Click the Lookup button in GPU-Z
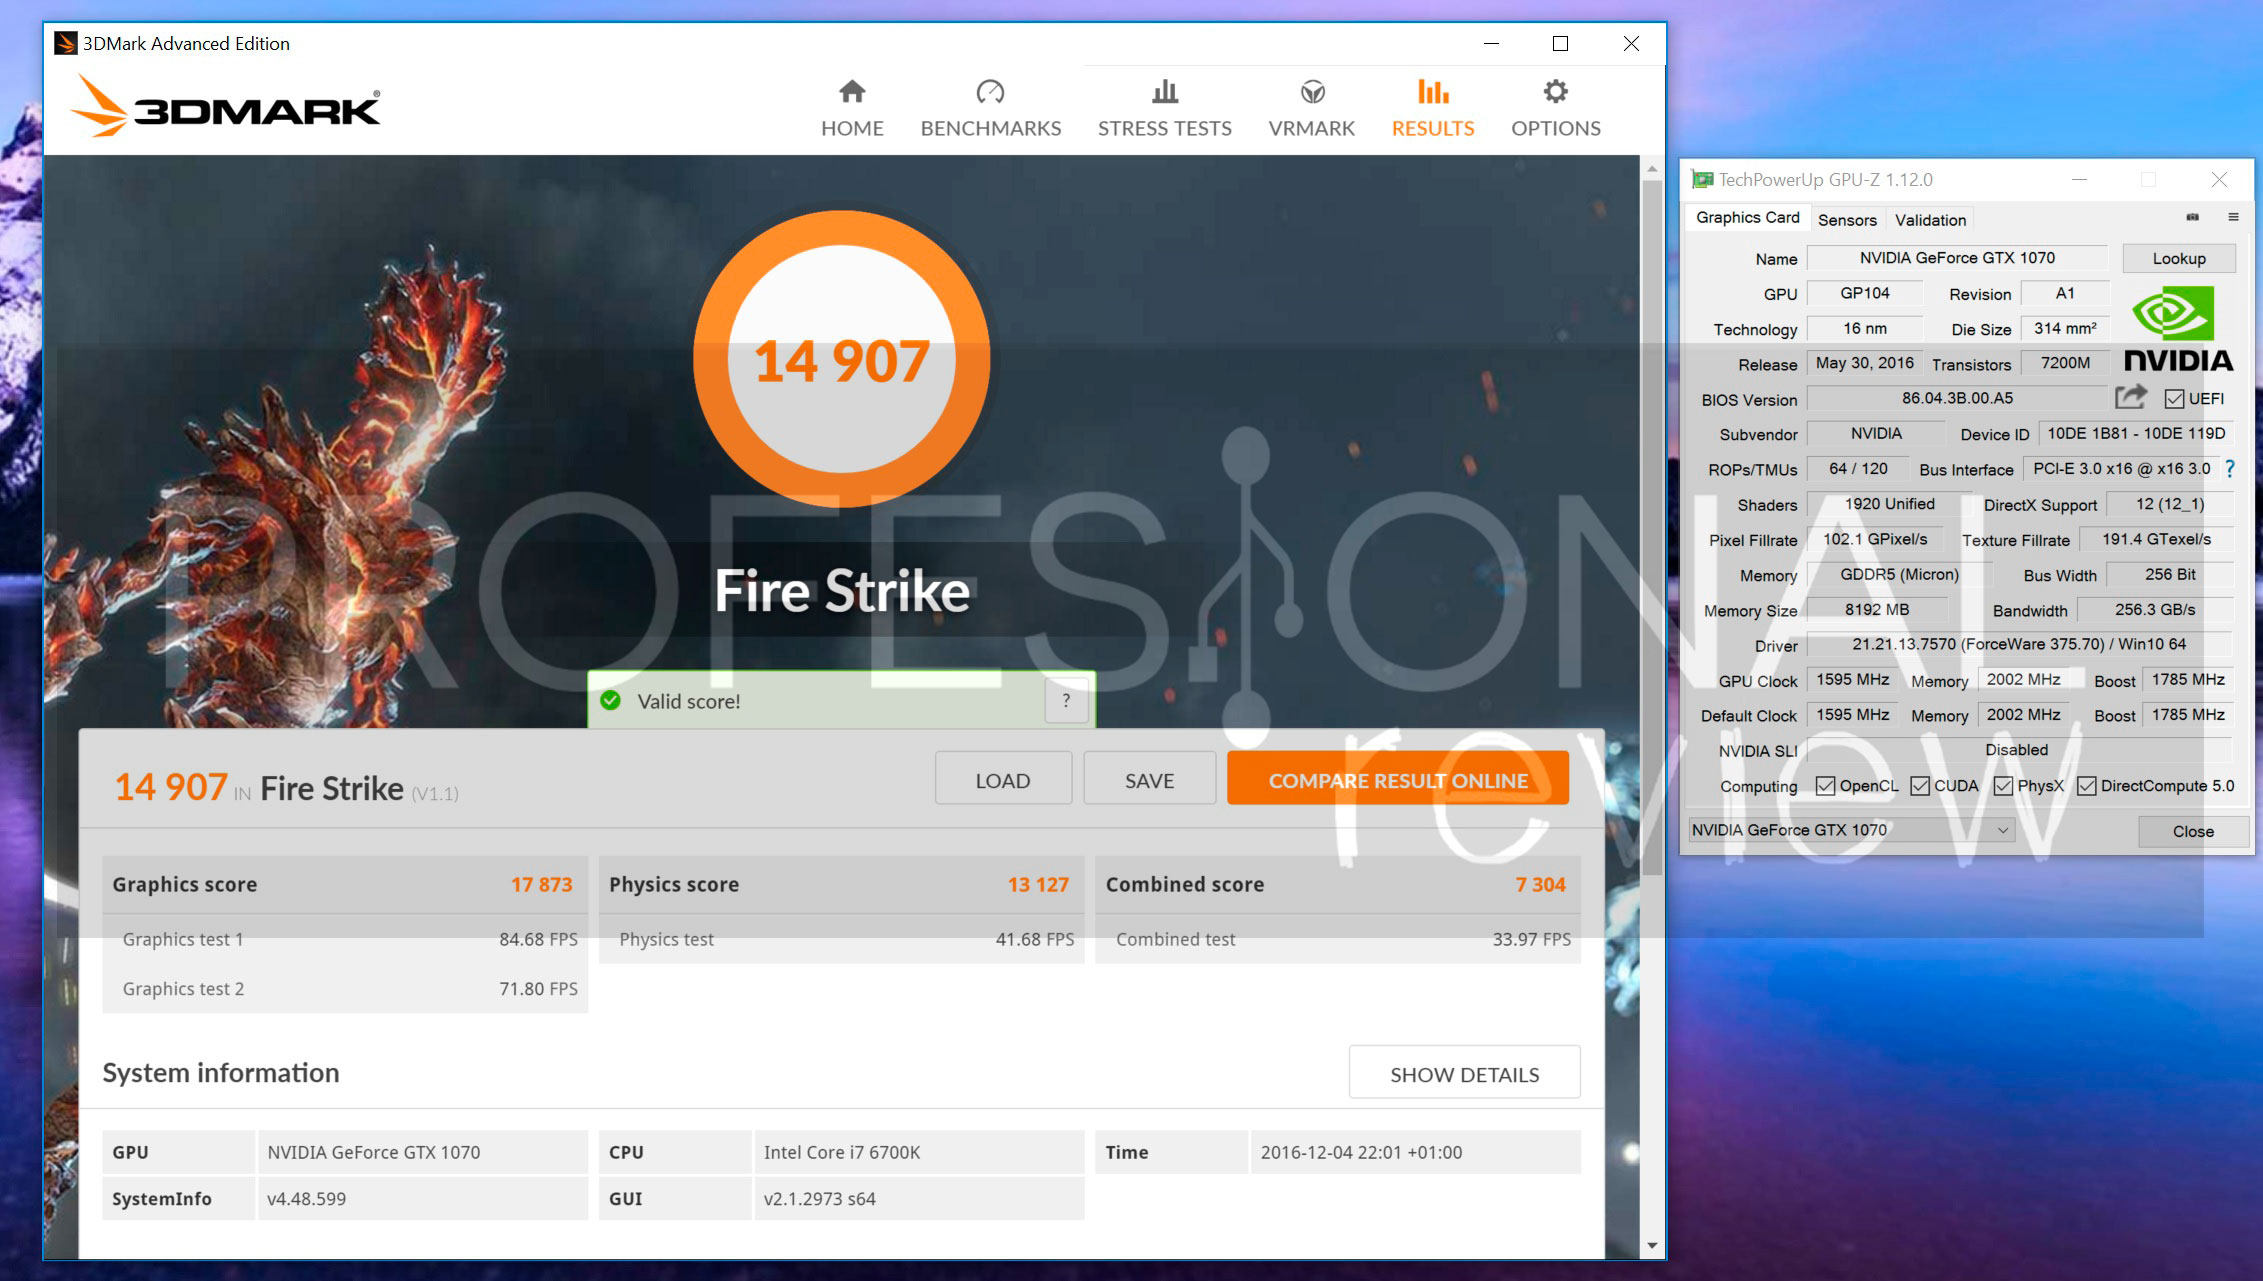The height and width of the screenshot is (1281, 2263). pyautogui.click(x=2179, y=259)
